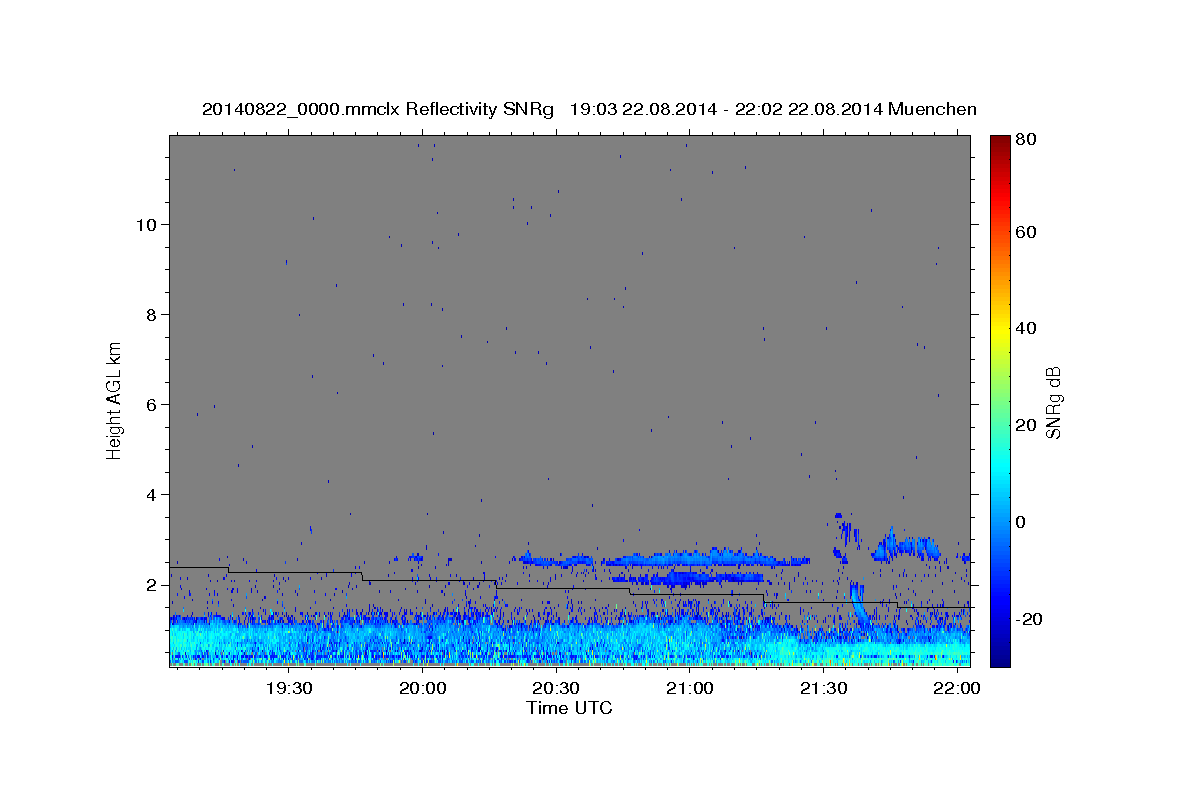Viewport: 1200px width, 800px height.
Task: Click the height tick label 10
Action: 146,224
